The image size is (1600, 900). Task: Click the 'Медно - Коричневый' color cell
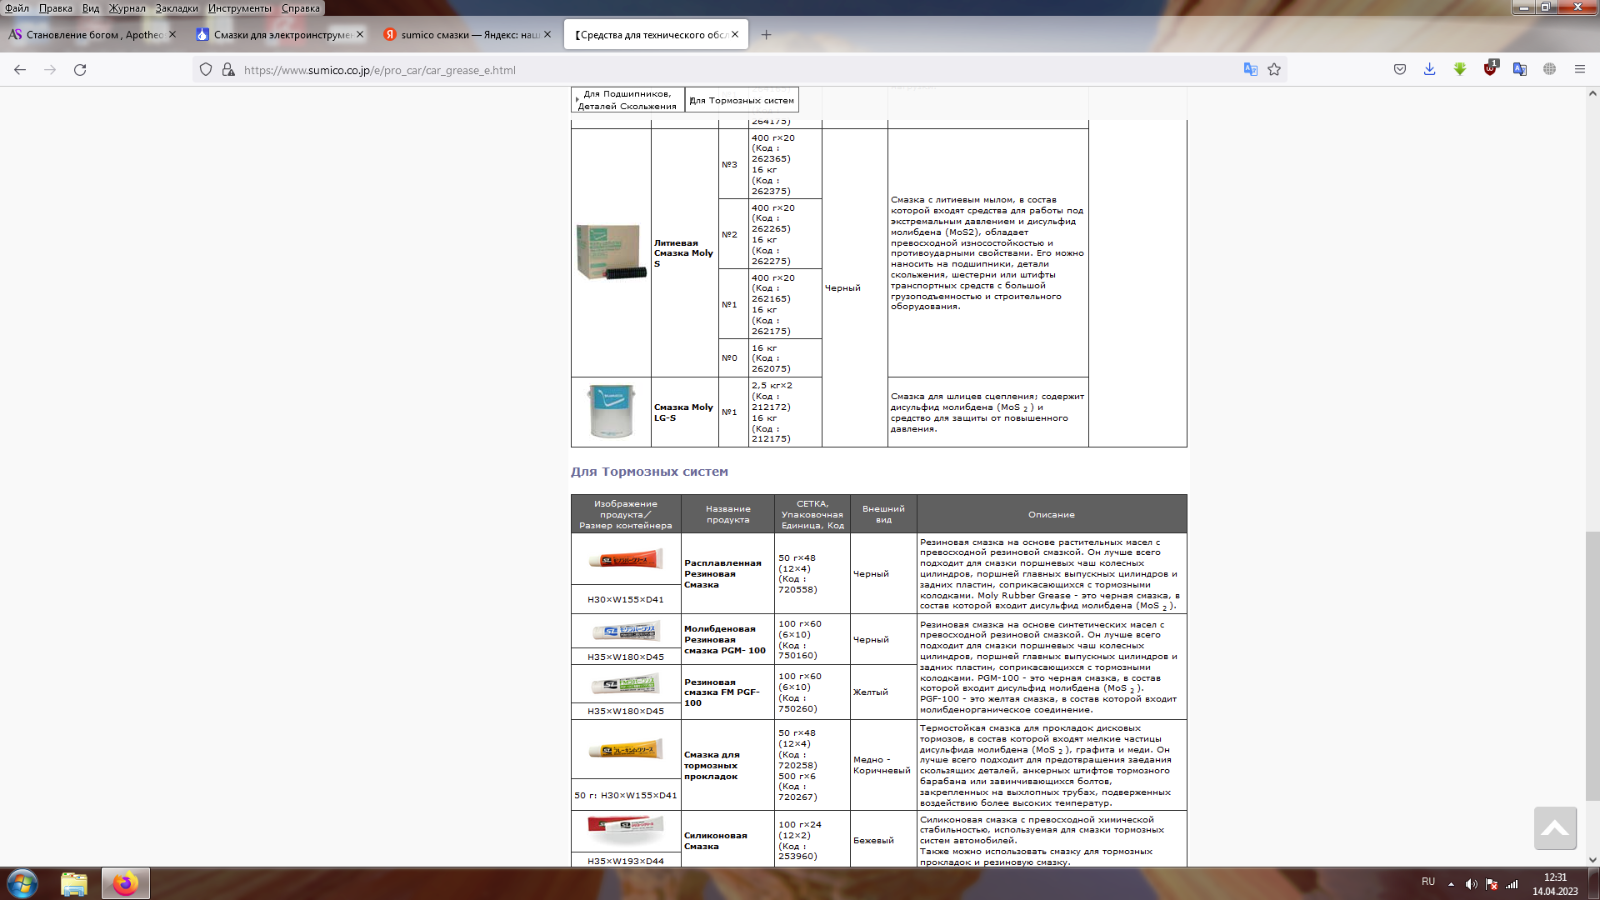pyautogui.click(x=882, y=765)
